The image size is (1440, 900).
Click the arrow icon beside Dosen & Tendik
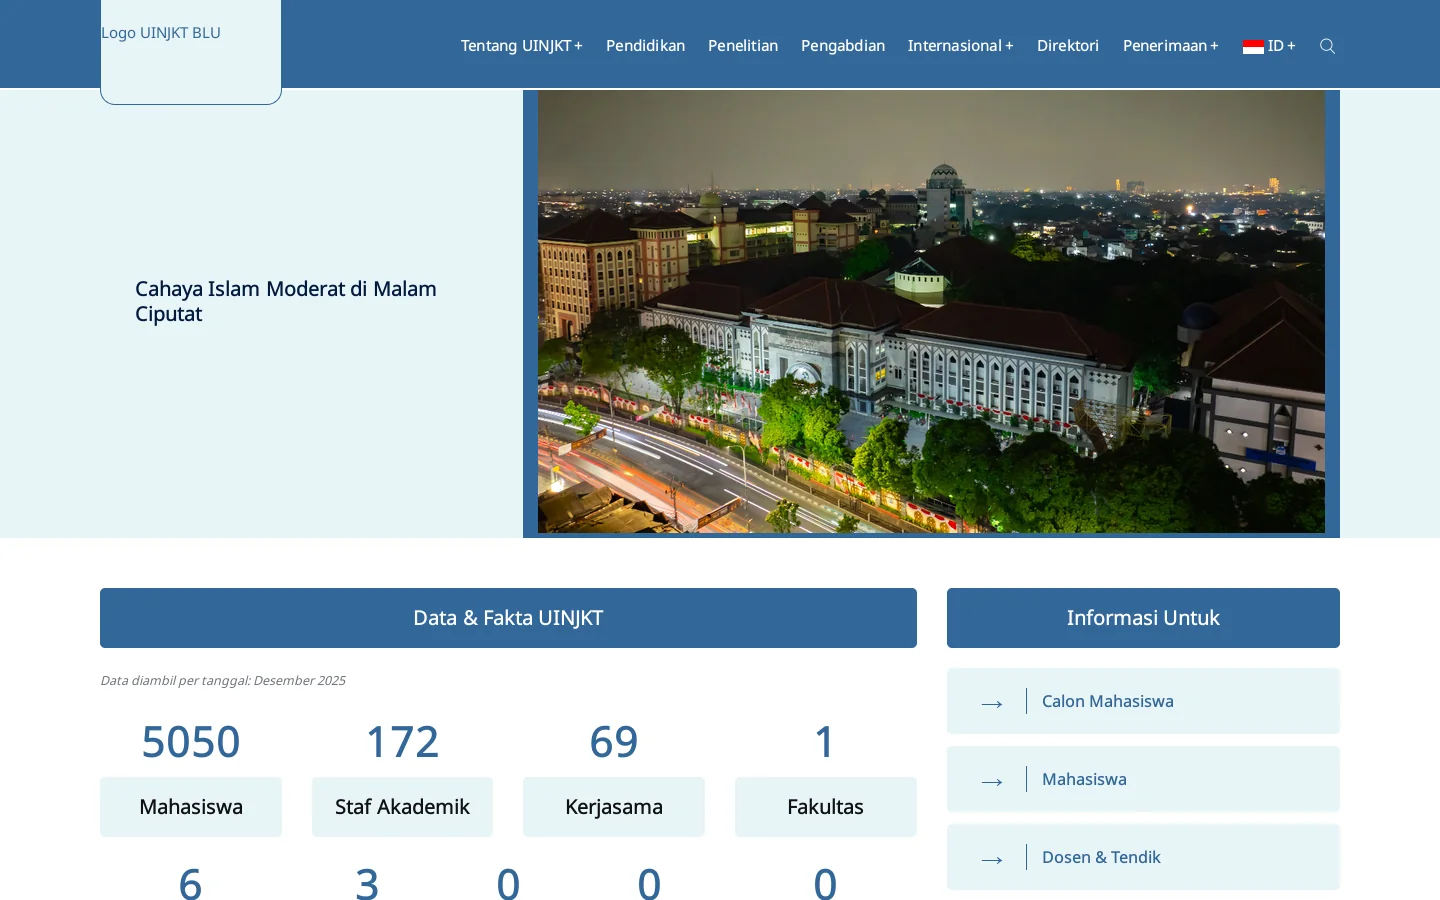click(x=992, y=860)
